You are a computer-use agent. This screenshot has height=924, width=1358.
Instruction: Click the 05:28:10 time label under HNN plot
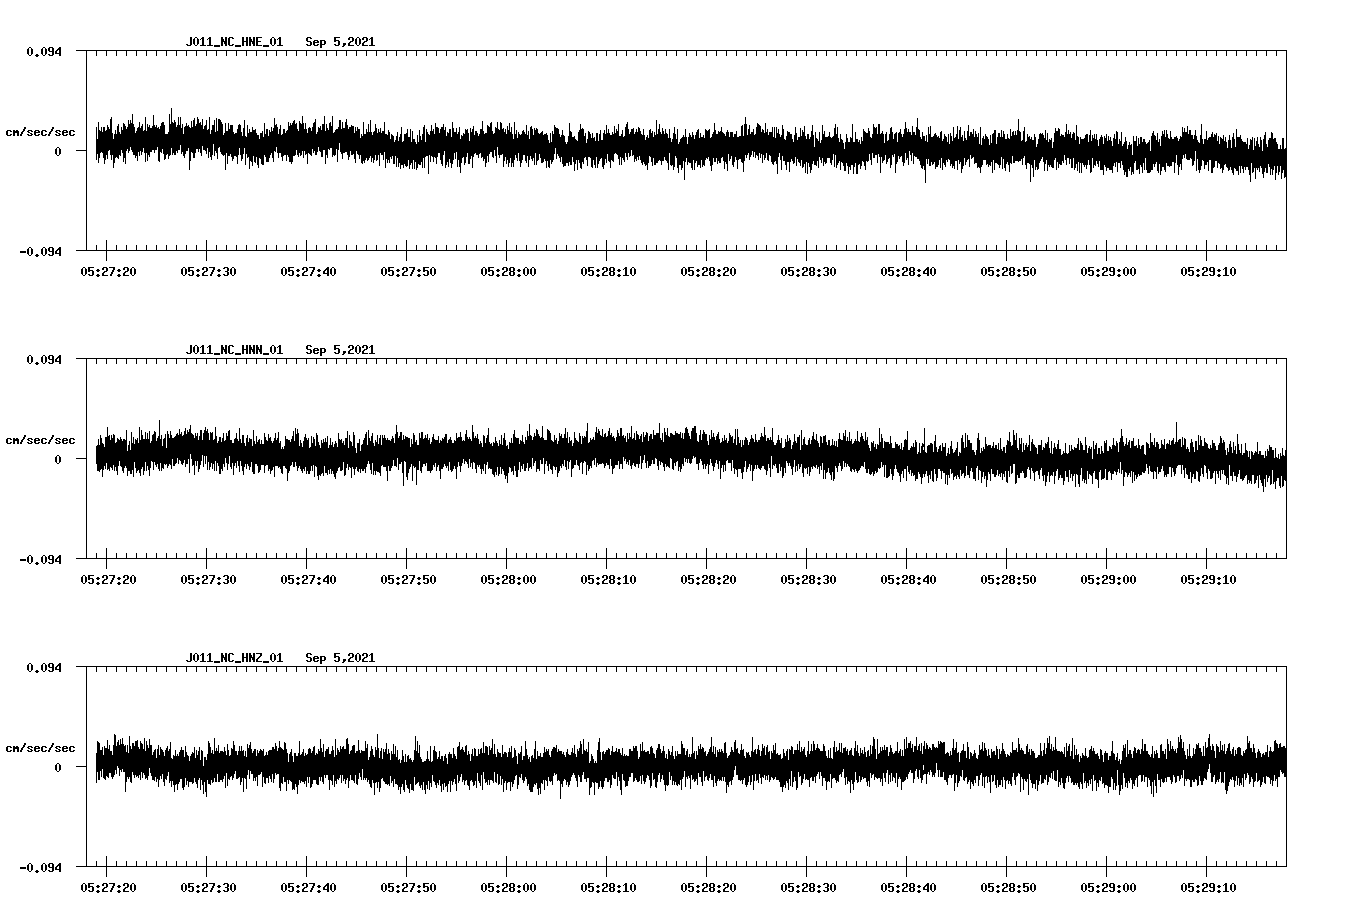click(608, 580)
